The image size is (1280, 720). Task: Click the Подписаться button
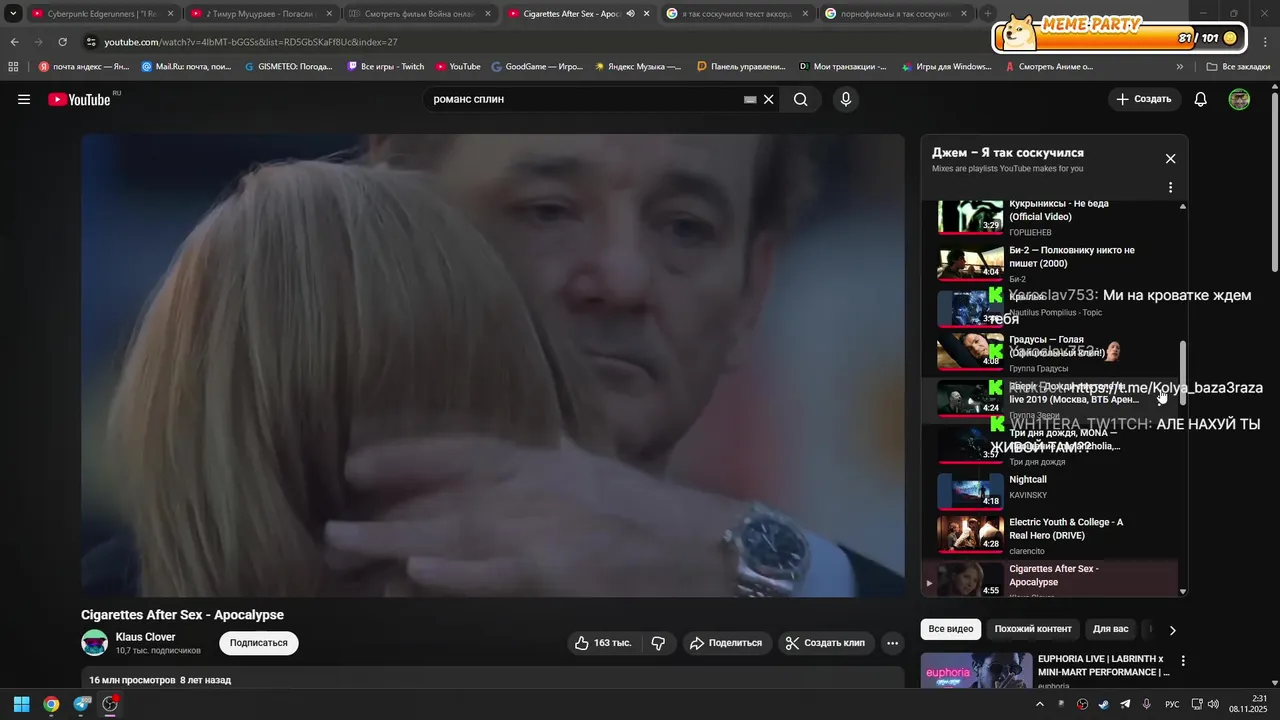click(259, 643)
